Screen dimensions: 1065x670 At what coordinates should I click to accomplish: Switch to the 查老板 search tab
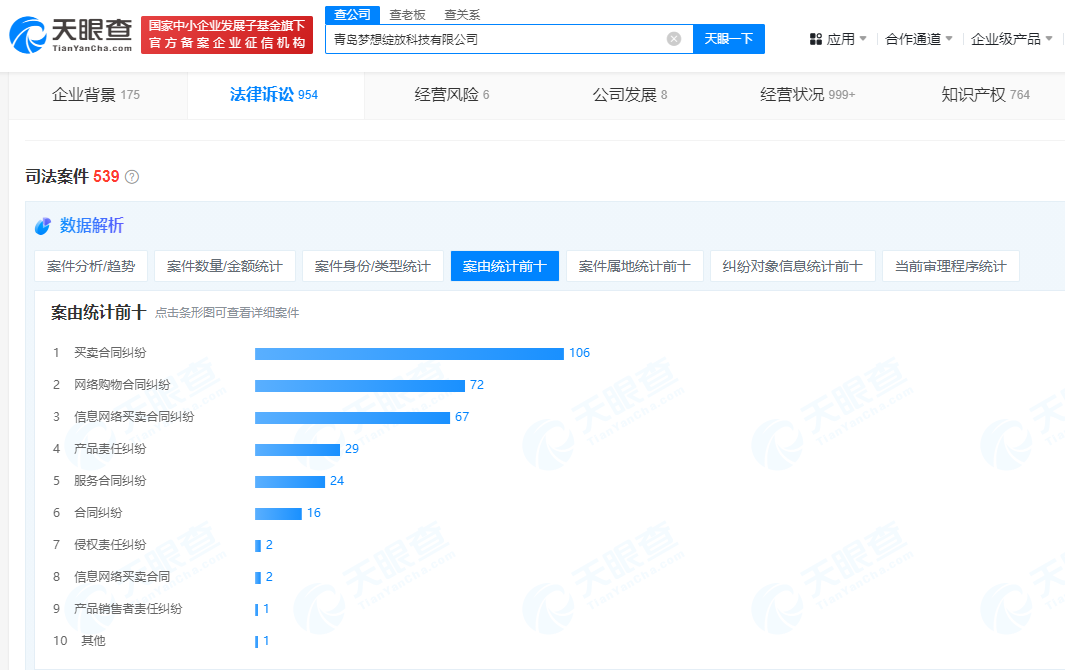pyautogui.click(x=408, y=15)
